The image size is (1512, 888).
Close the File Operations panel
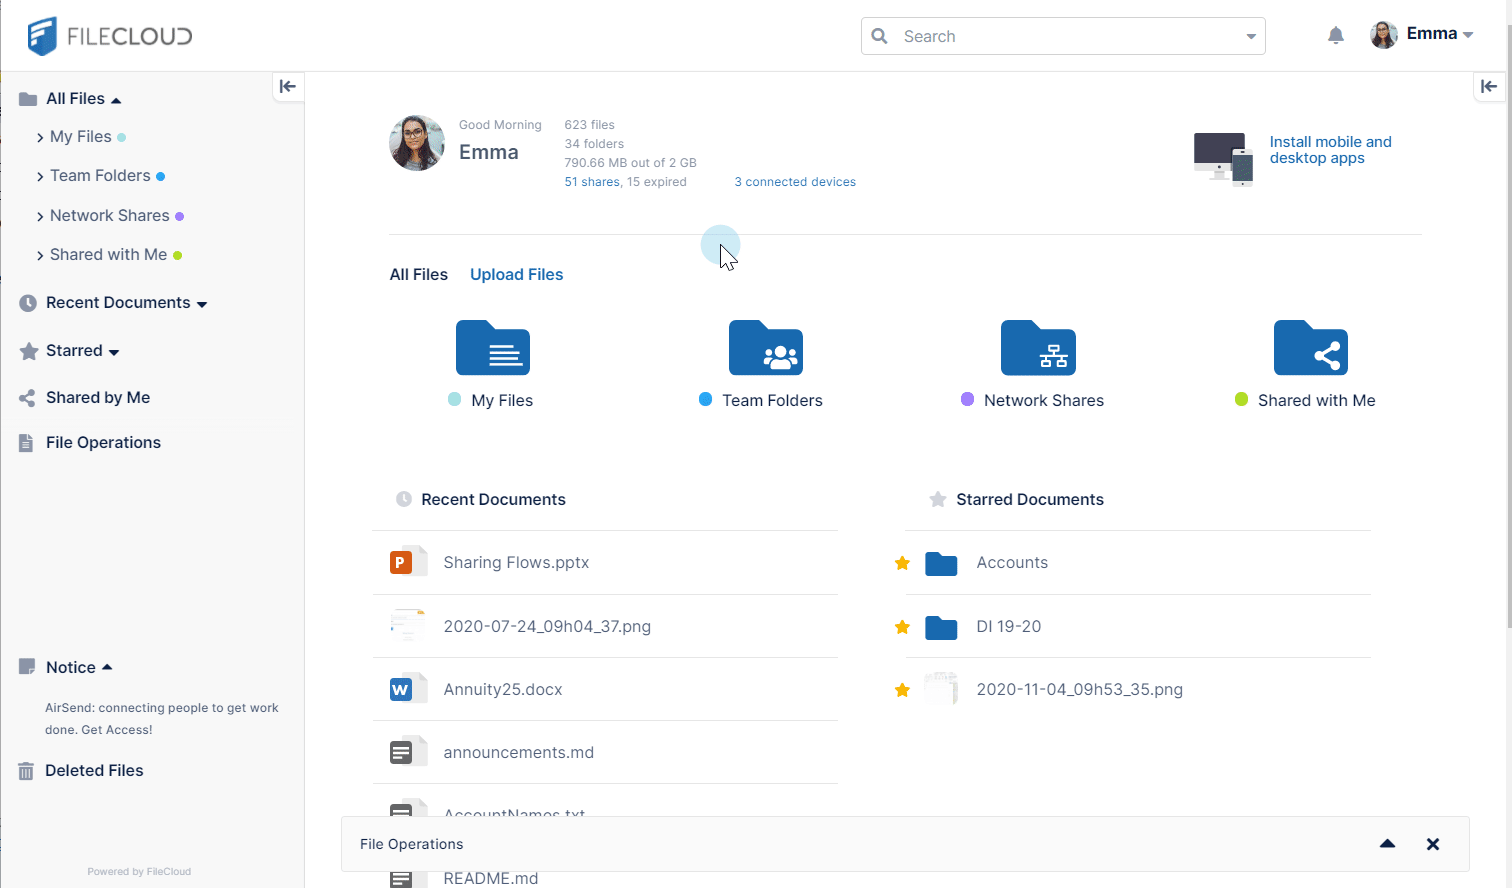coord(1432,844)
